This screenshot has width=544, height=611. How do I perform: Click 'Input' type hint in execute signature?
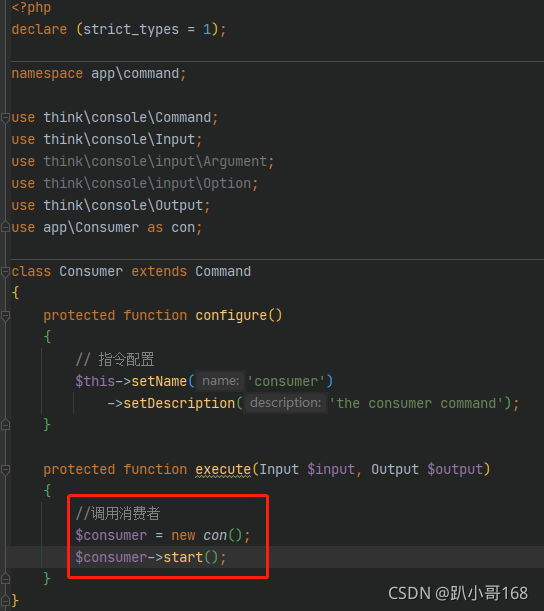[279, 470]
